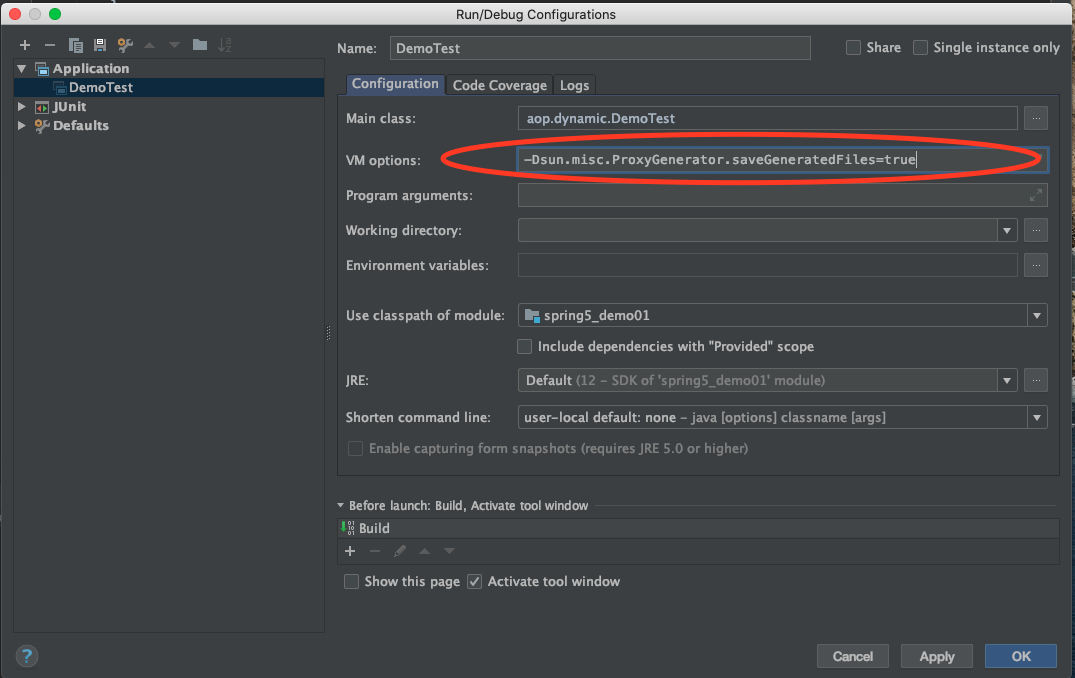This screenshot has height=678, width=1075.
Task: Click the Apply button
Action: click(936, 656)
